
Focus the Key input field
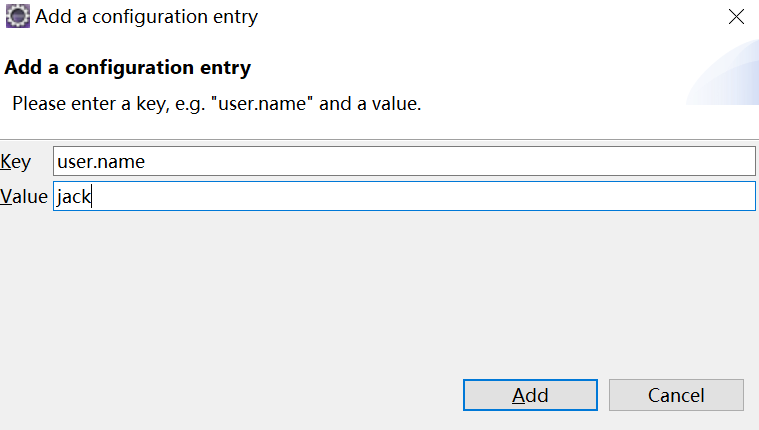pyautogui.click(x=404, y=161)
